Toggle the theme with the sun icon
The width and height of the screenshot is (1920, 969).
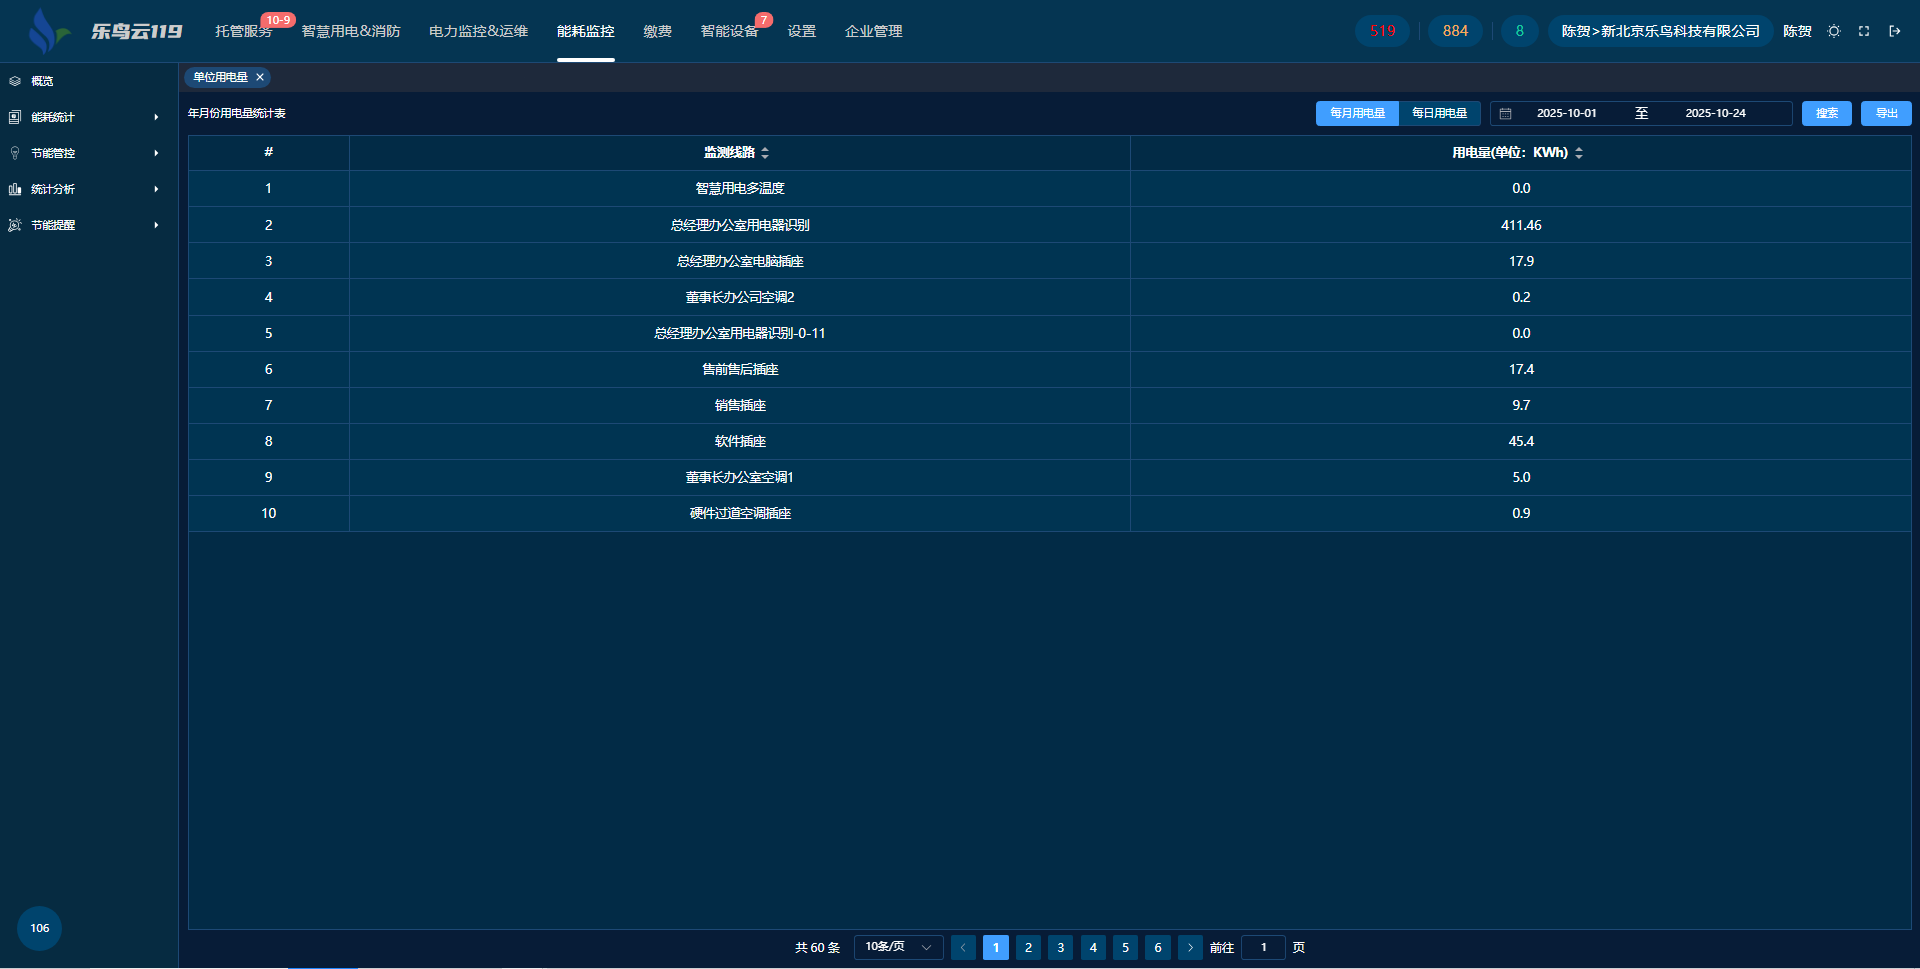[x=1834, y=31]
